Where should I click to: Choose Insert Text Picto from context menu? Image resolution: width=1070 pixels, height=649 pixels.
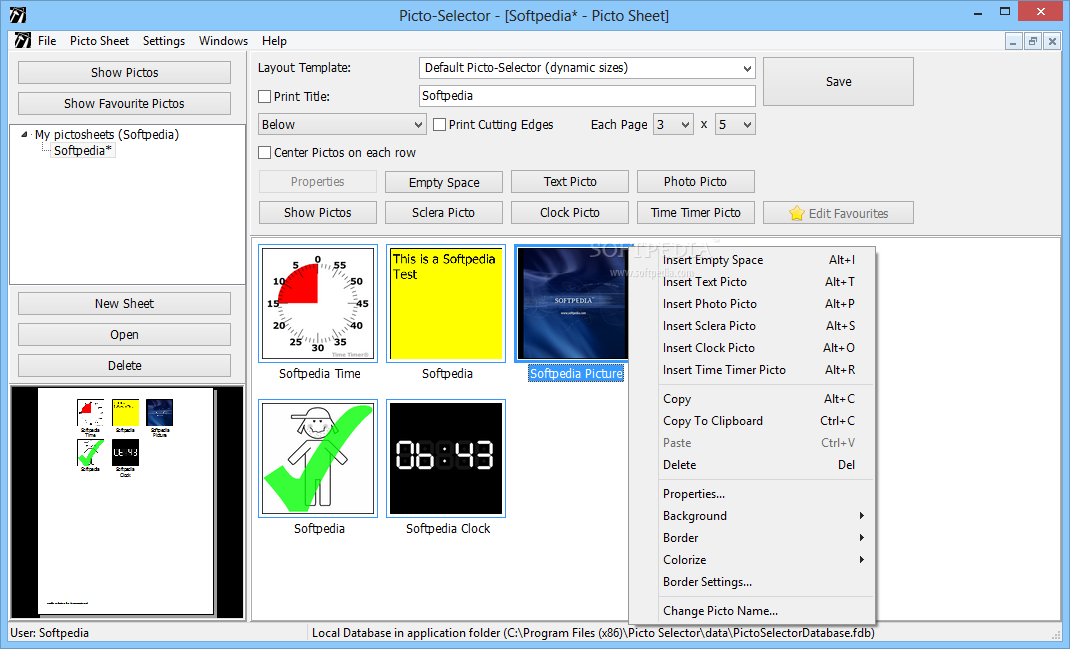[751, 282]
